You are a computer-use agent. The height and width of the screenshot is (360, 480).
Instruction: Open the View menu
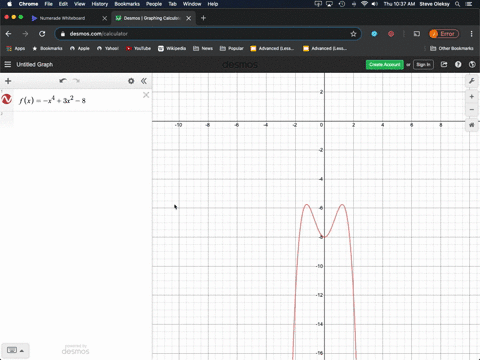[x=79, y=4]
